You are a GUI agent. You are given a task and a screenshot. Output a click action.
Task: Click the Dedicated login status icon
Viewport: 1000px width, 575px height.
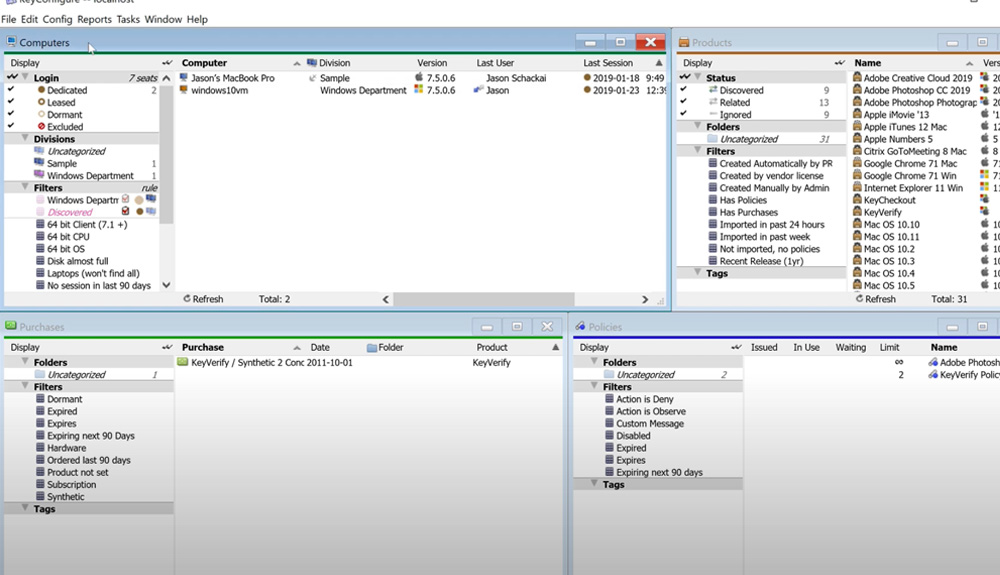(41, 90)
